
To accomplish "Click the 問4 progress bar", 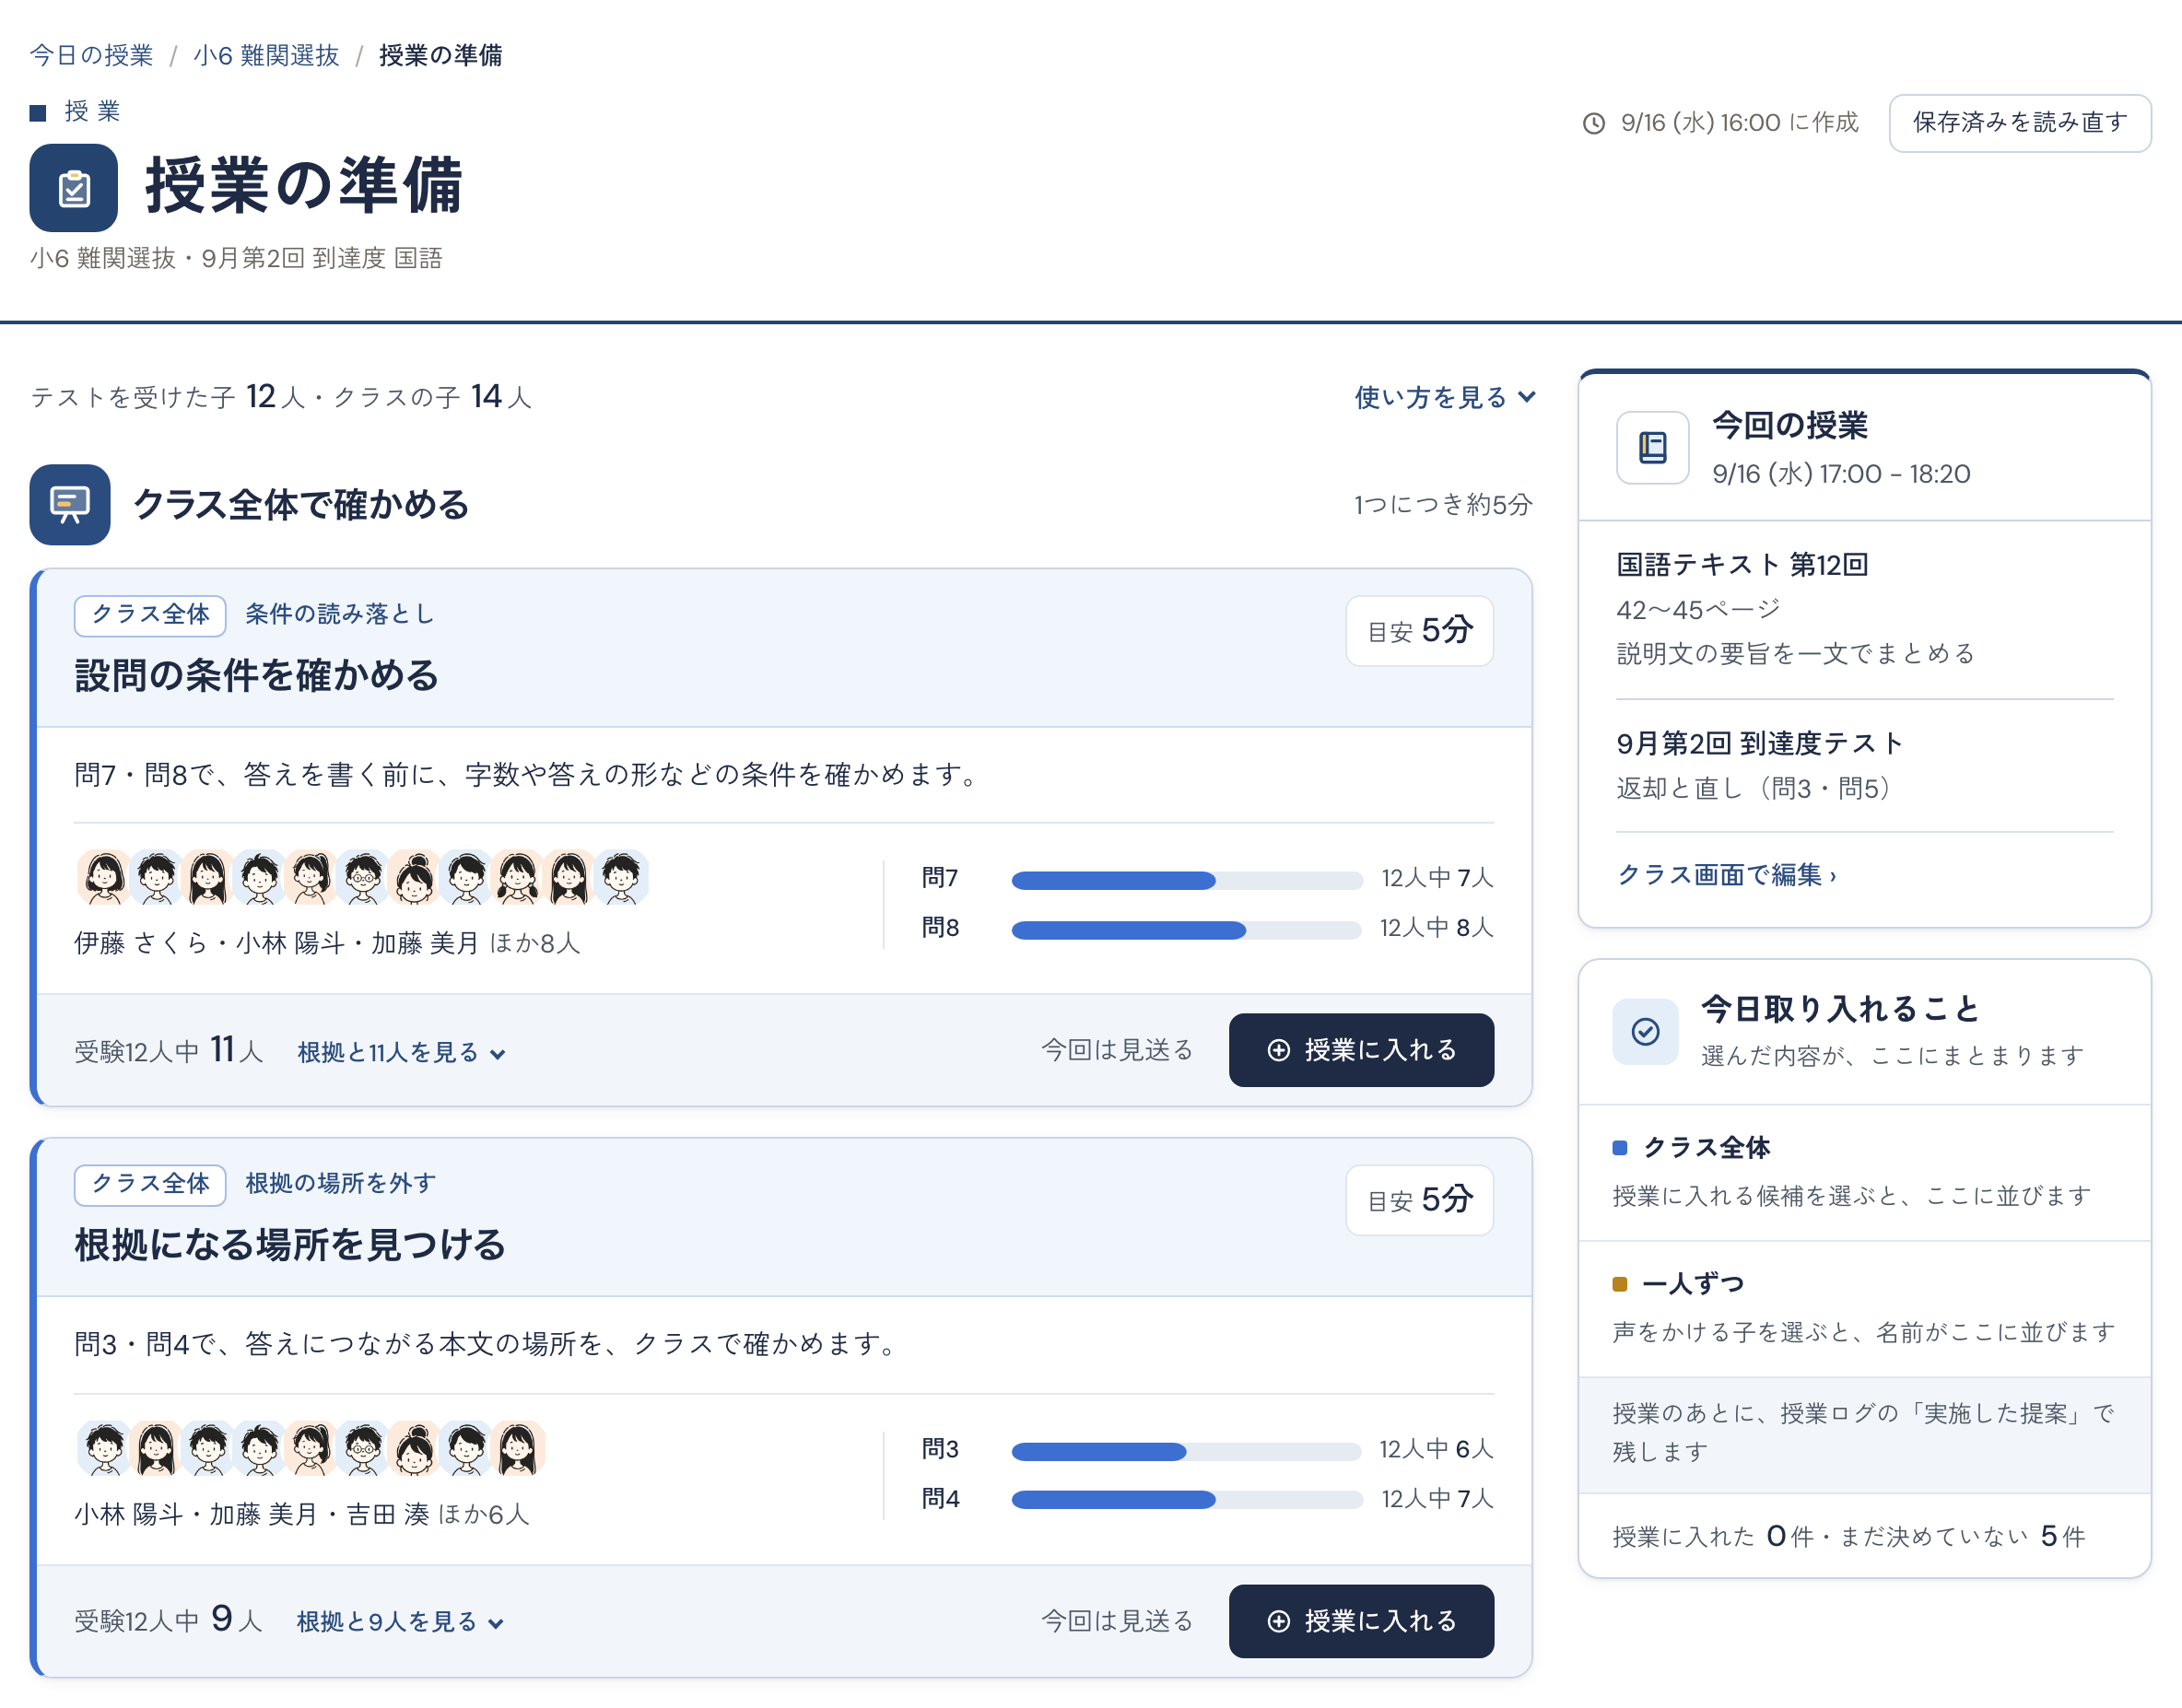I will (1186, 1499).
